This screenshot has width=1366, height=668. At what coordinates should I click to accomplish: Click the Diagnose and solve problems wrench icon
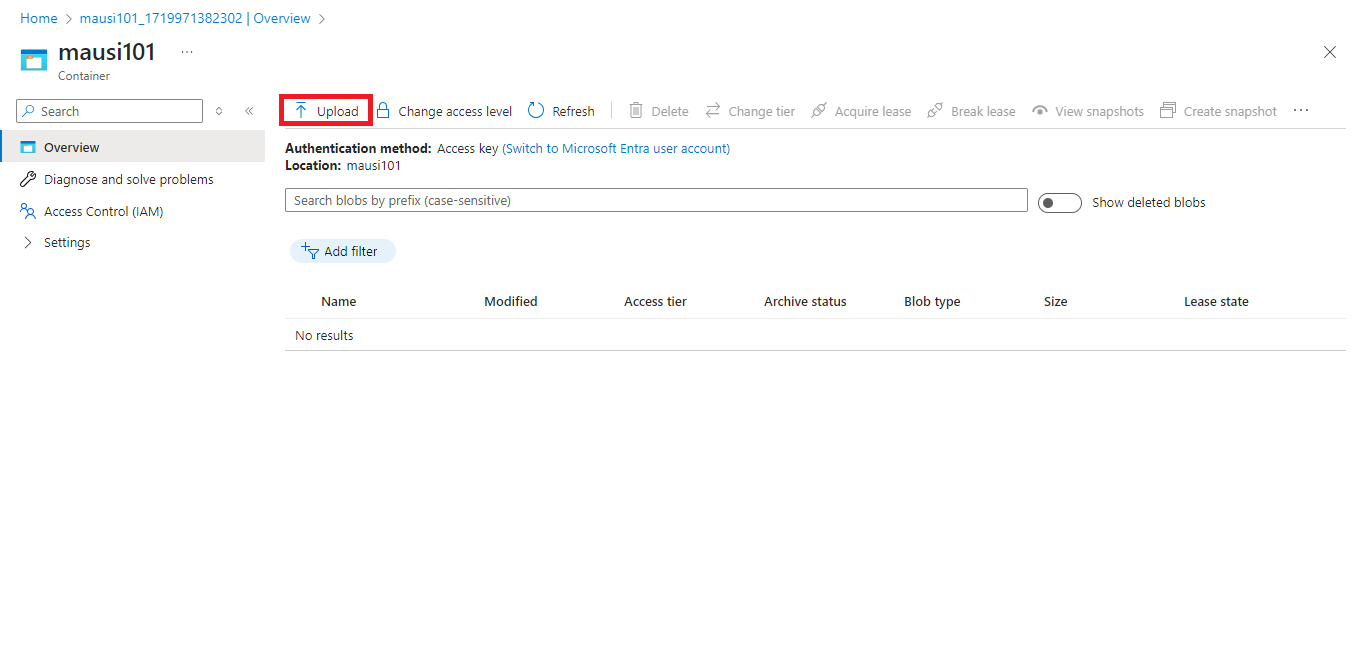click(x=28, y=179)
